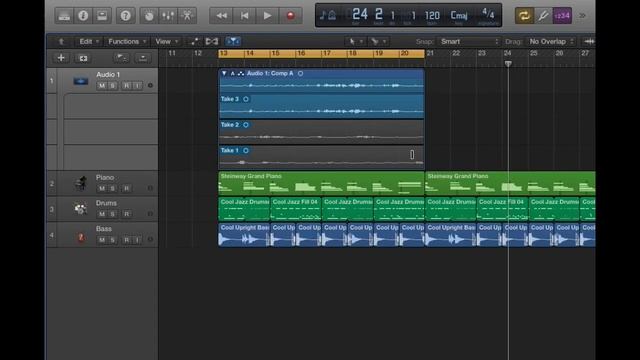
Task: Open the take folder A pop-up menu
Action: tap(233, 73)
